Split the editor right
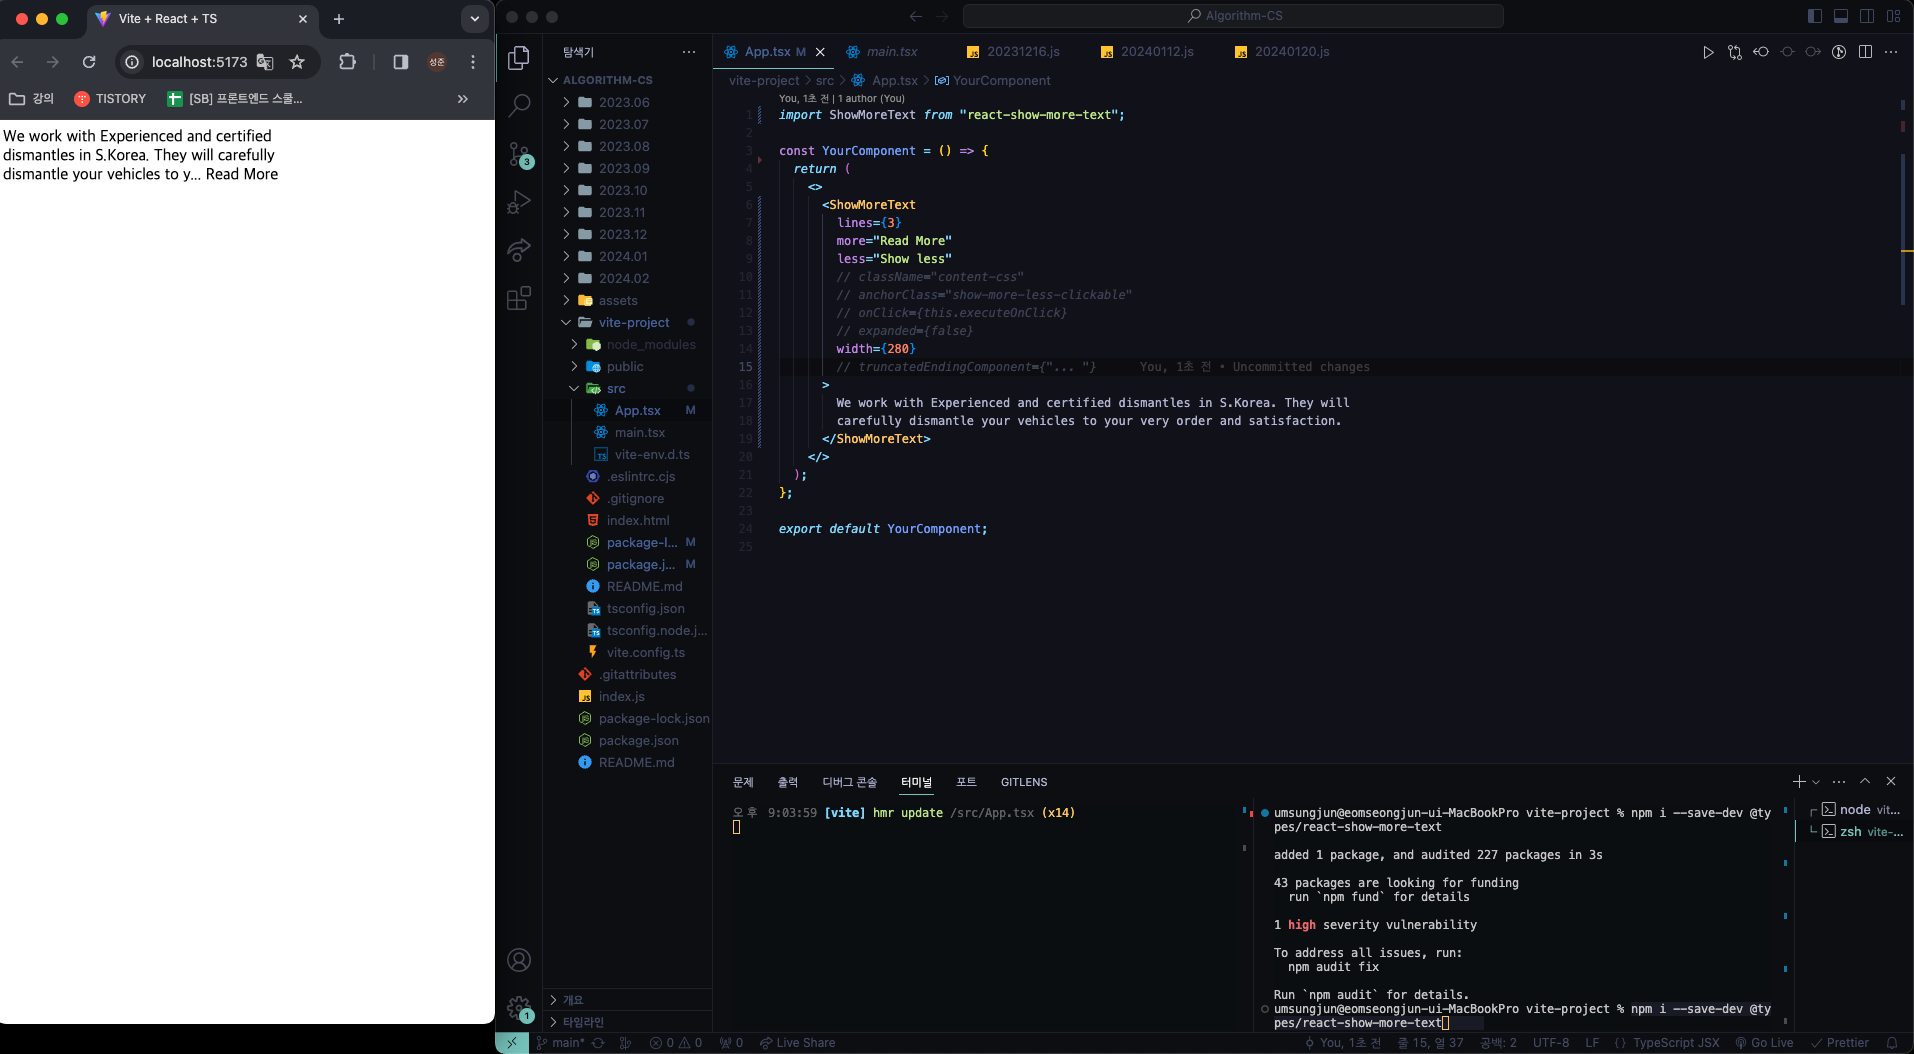1914x1054 pixels. [1865, 52]
